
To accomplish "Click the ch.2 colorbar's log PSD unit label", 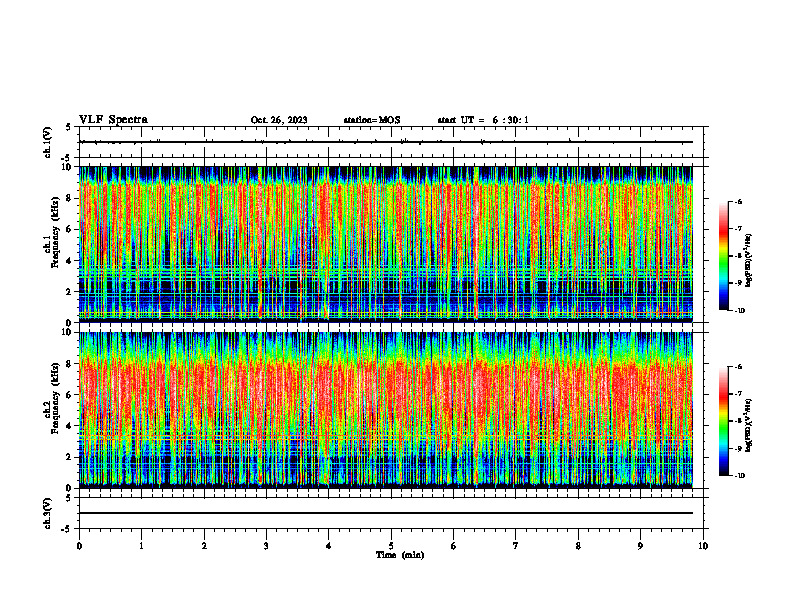I will click(x=749, y=425).
